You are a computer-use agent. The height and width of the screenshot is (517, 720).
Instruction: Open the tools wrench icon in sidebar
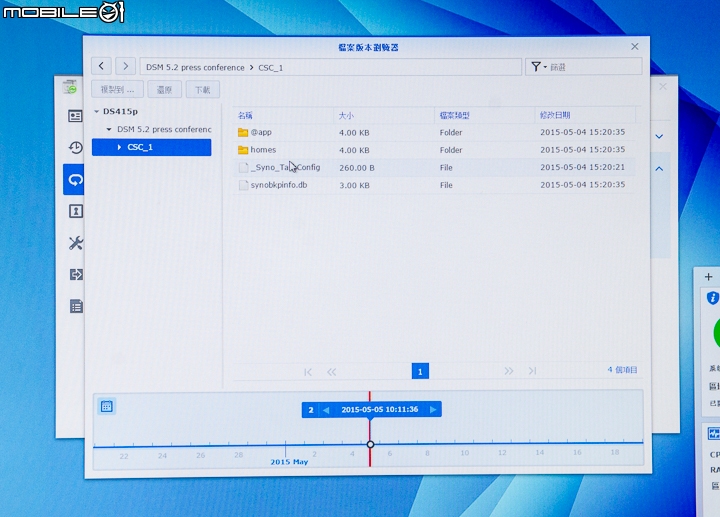pyautogui.click(x=76, y=243)
